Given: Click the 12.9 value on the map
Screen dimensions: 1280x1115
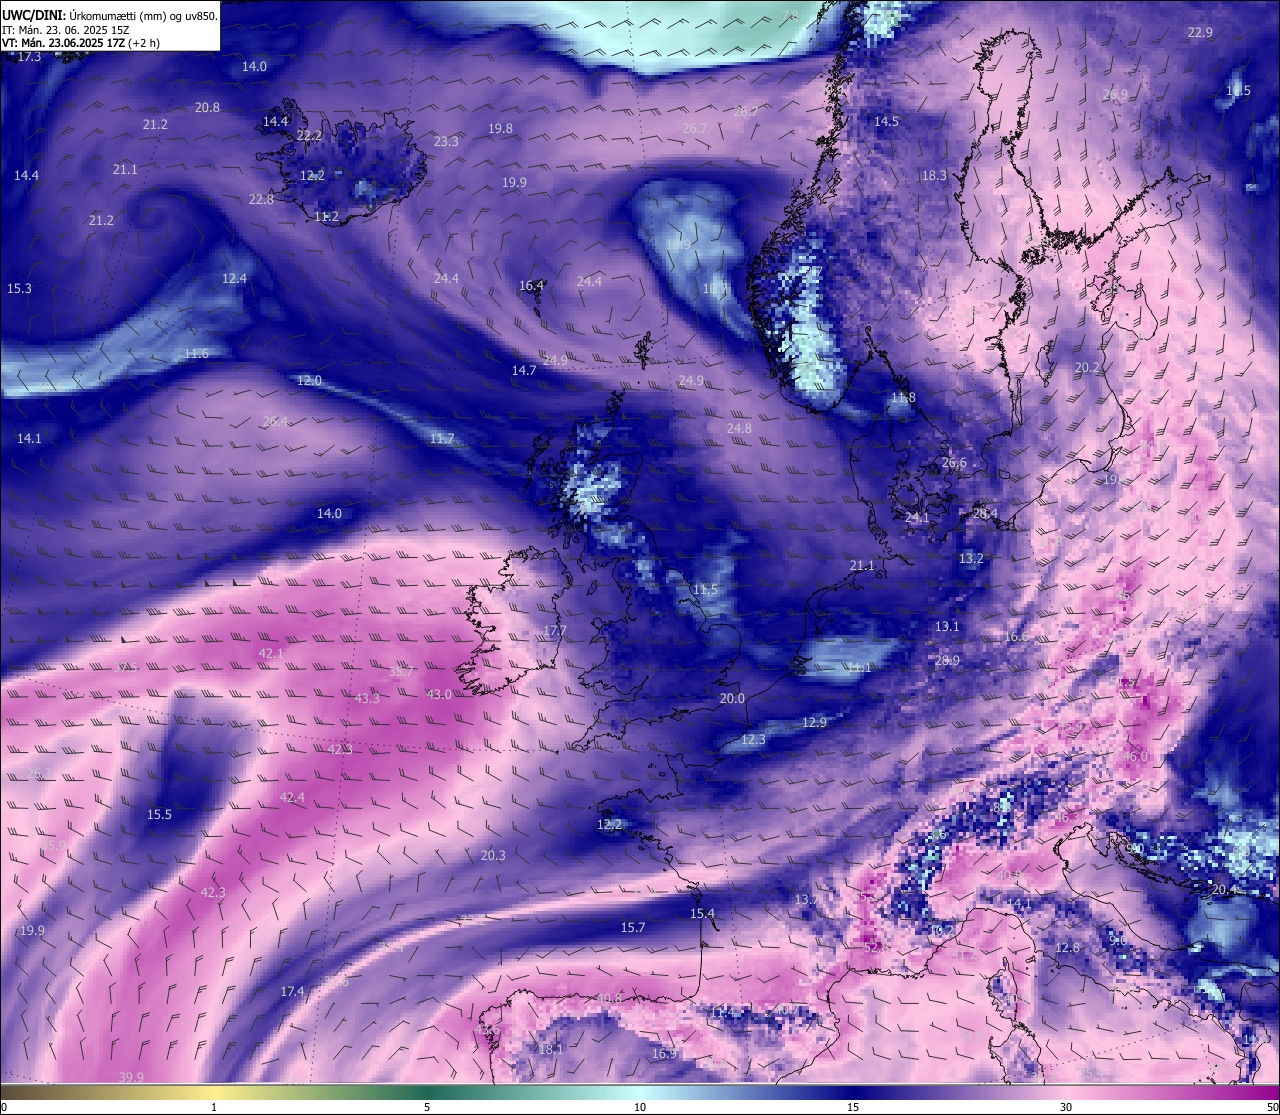Looking at the screenshot, I should [814, 723].
